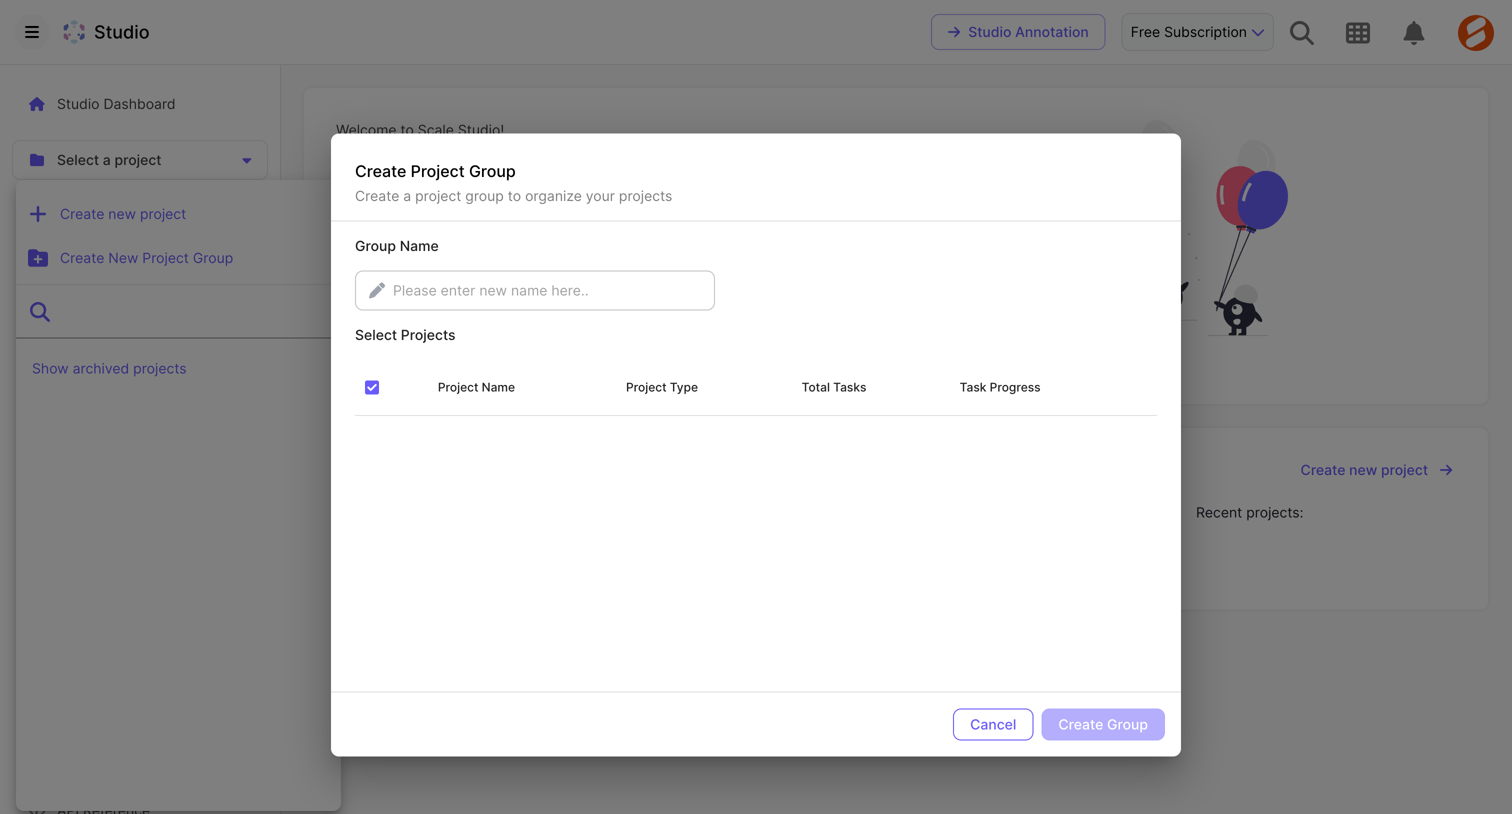Open the hamburger menu icon
The width and height of the screenshot is (1512, 814).
(x=32, y=32)
